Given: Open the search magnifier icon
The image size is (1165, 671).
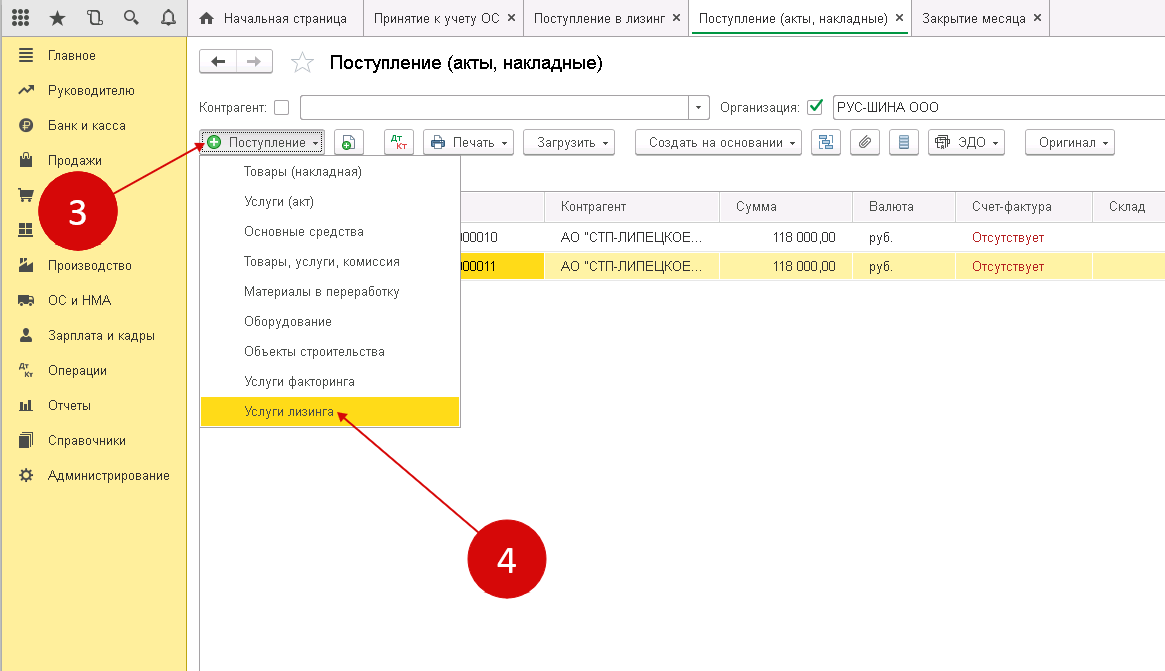Looking at the screenshot, I should (x=132, y=18).
